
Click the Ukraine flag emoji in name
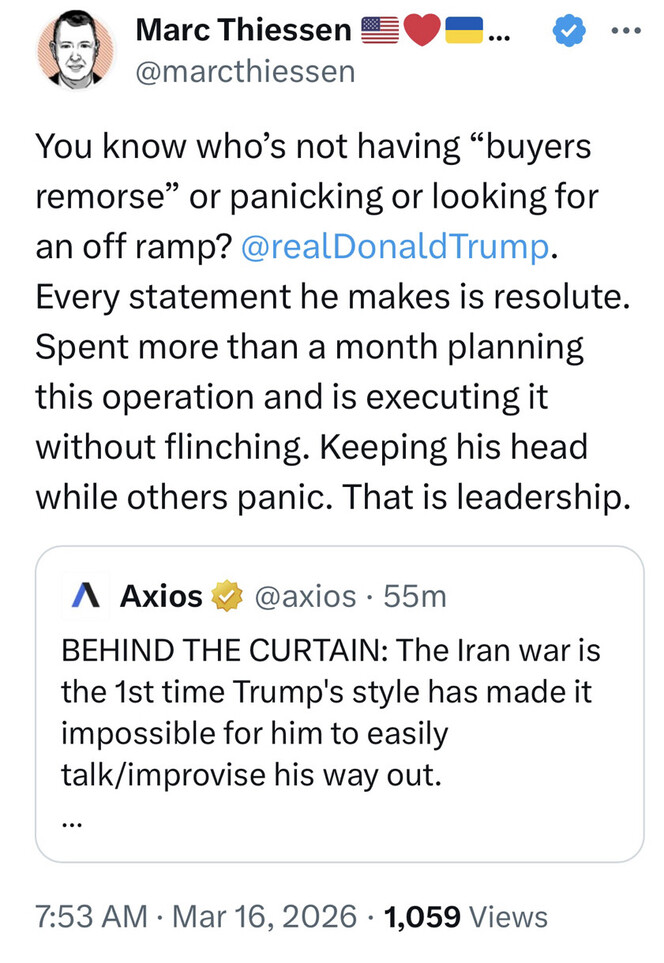(463, 32)
